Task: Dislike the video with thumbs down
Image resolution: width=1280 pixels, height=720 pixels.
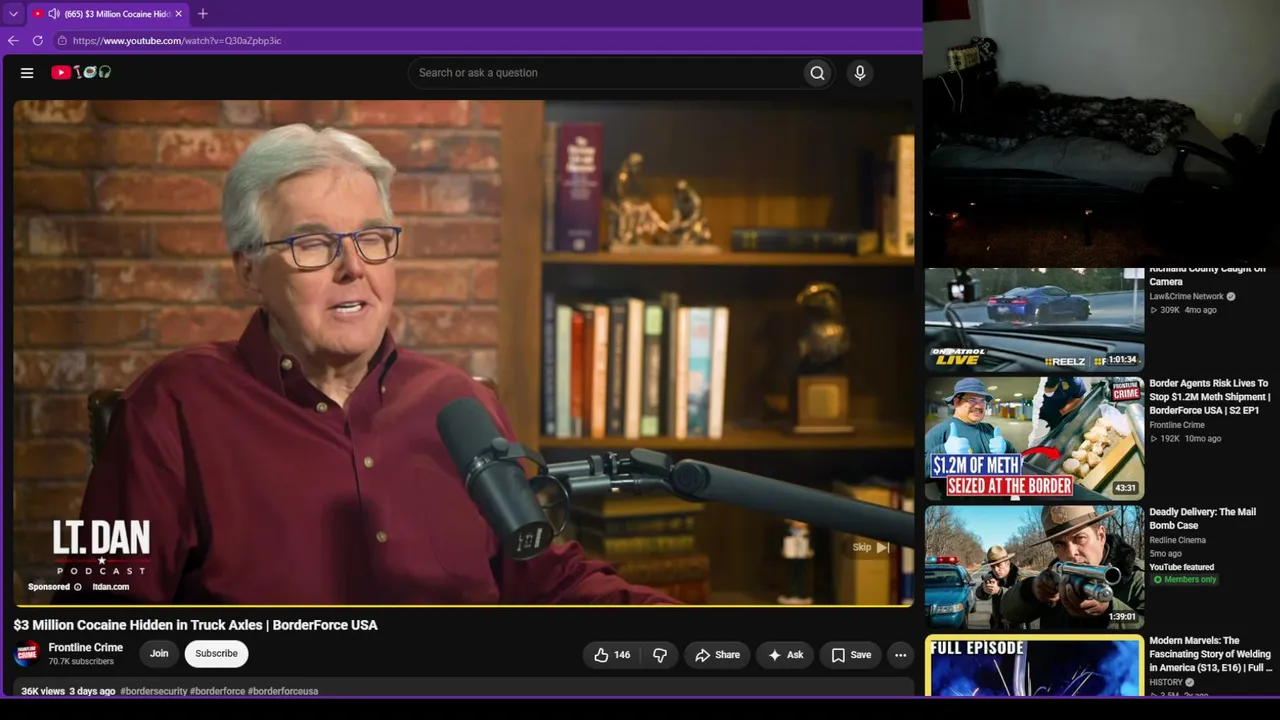Action: click(x=660, y=655)
